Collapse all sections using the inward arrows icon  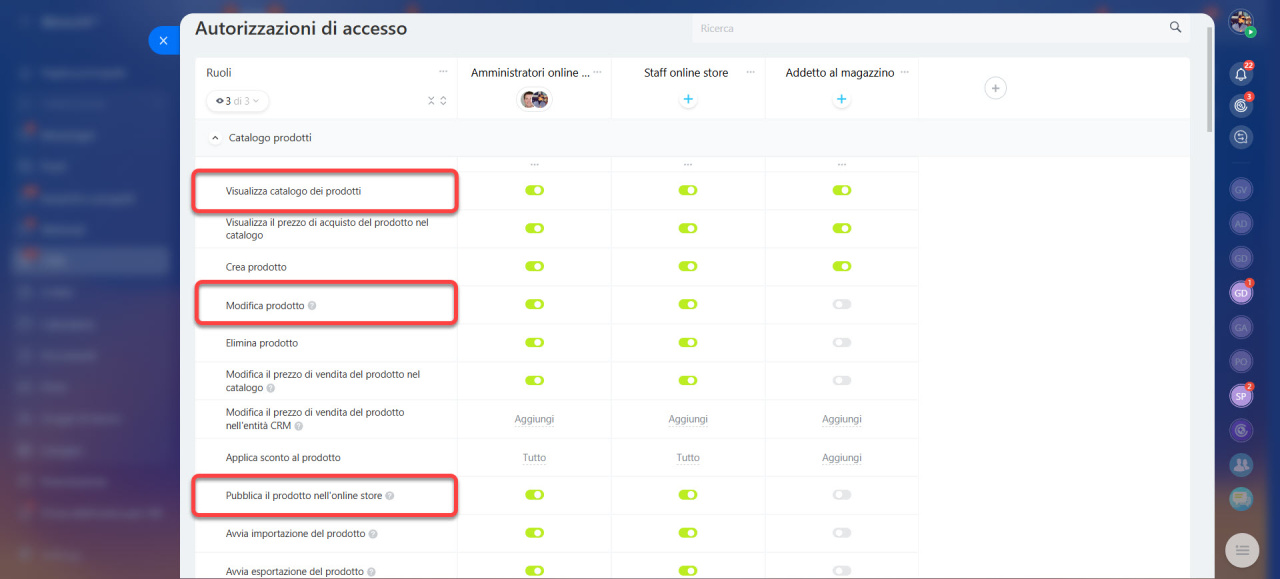coord(431,101)
